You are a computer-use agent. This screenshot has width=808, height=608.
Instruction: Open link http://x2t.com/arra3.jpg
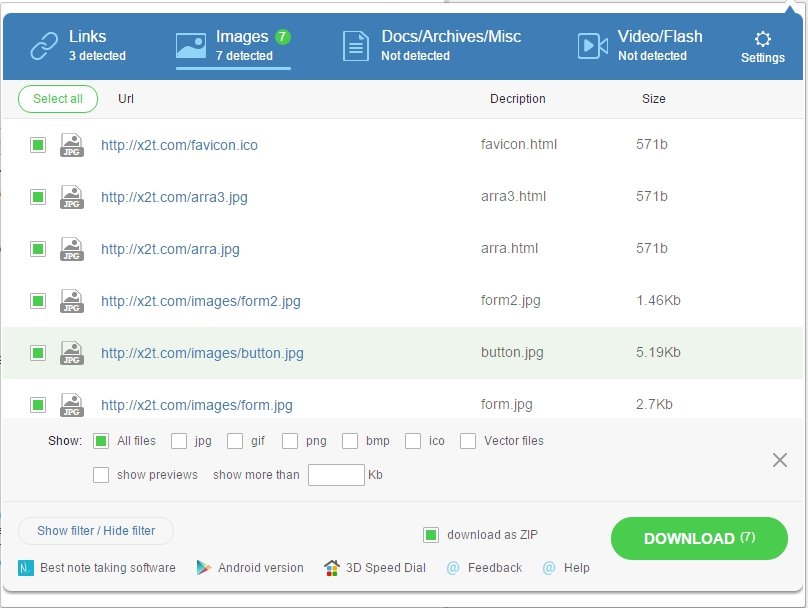pyautogui.click(x=174, y=197)
